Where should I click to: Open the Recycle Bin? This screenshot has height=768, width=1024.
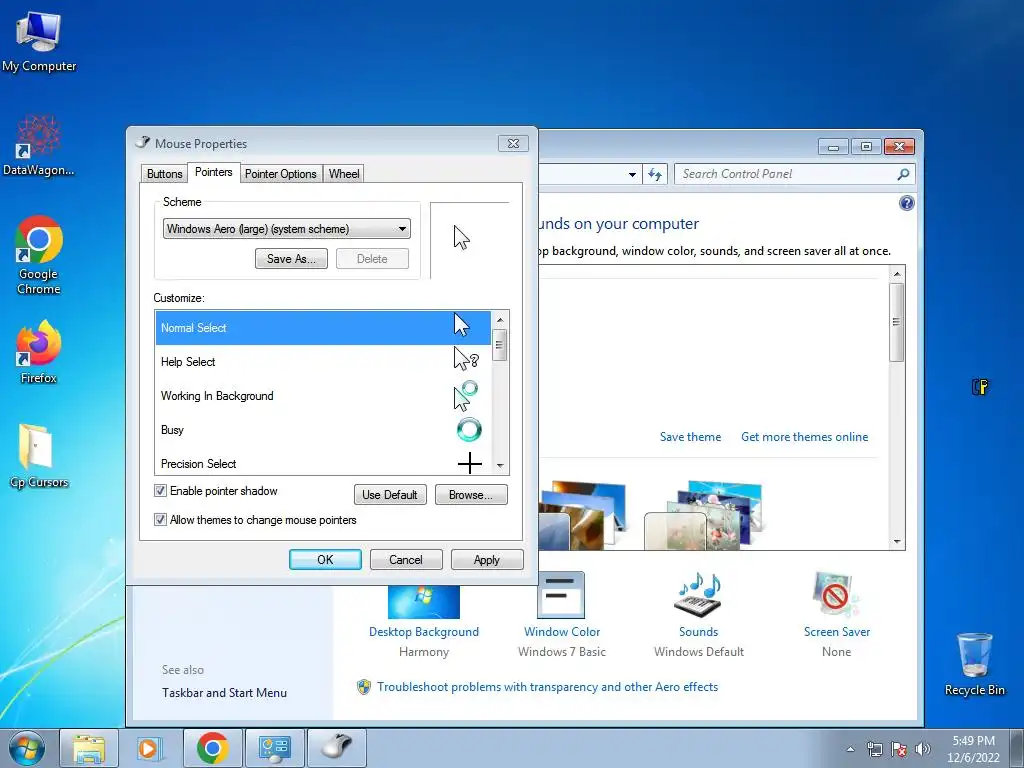click(x=974, y=664)
